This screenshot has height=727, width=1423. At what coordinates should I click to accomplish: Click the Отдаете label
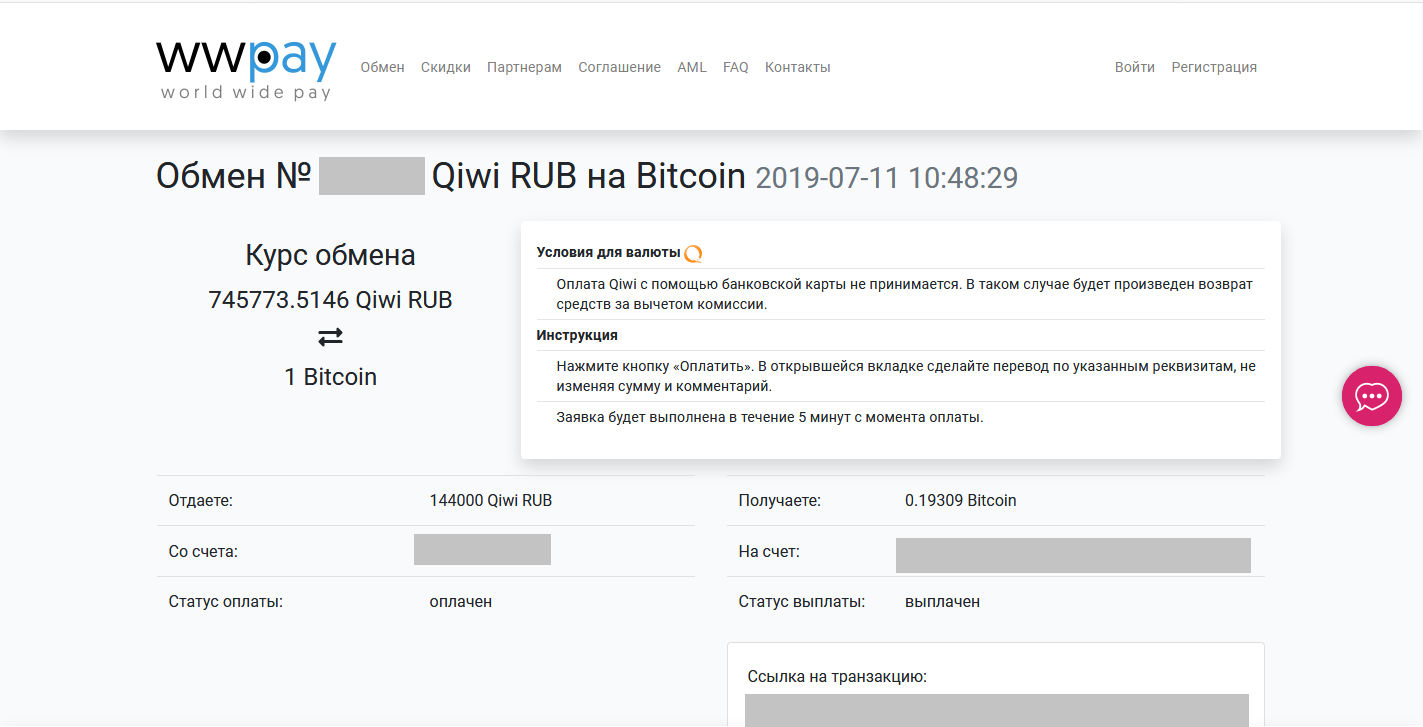click(201, 500)
